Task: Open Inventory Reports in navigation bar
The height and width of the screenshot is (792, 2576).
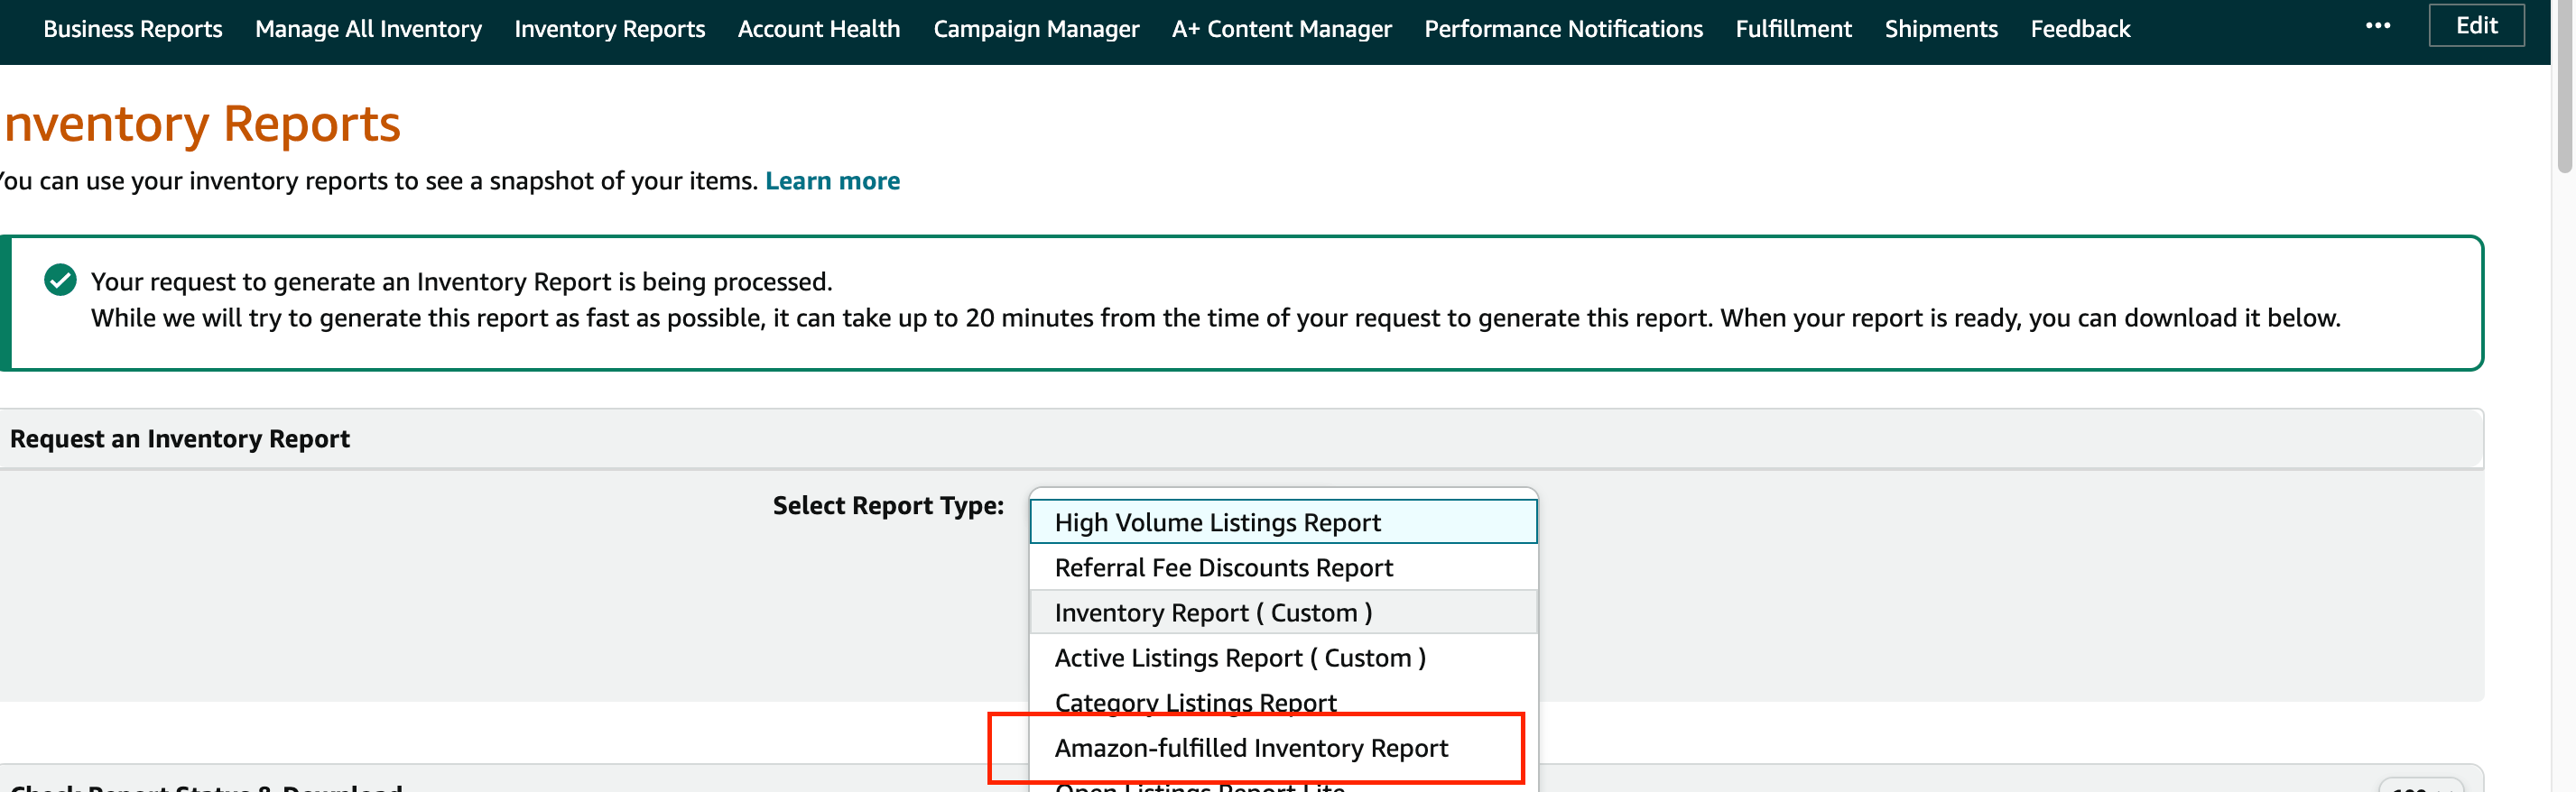Action: tap(609, 29)
